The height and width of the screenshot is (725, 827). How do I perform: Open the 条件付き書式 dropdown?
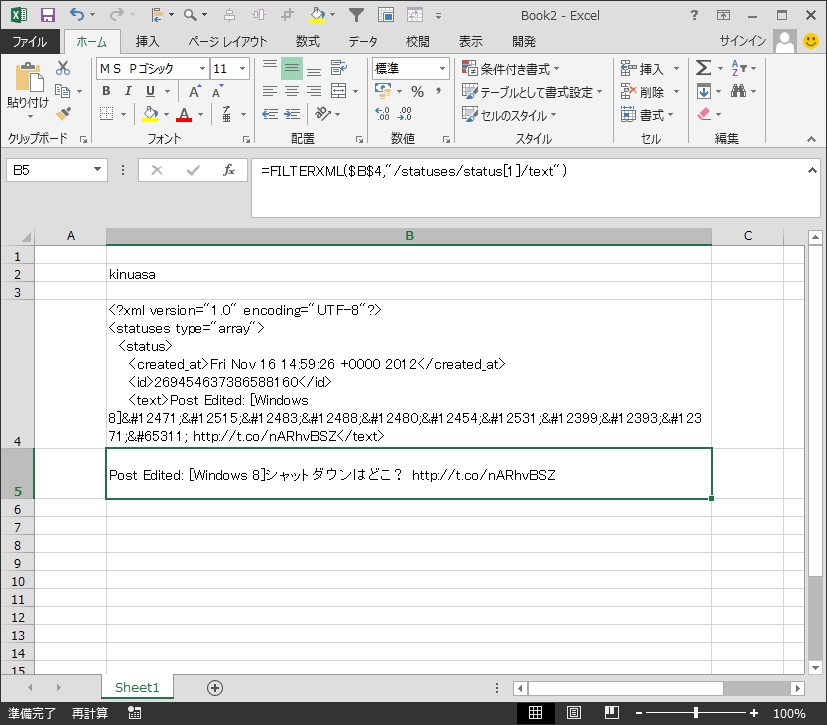[510, 69]
